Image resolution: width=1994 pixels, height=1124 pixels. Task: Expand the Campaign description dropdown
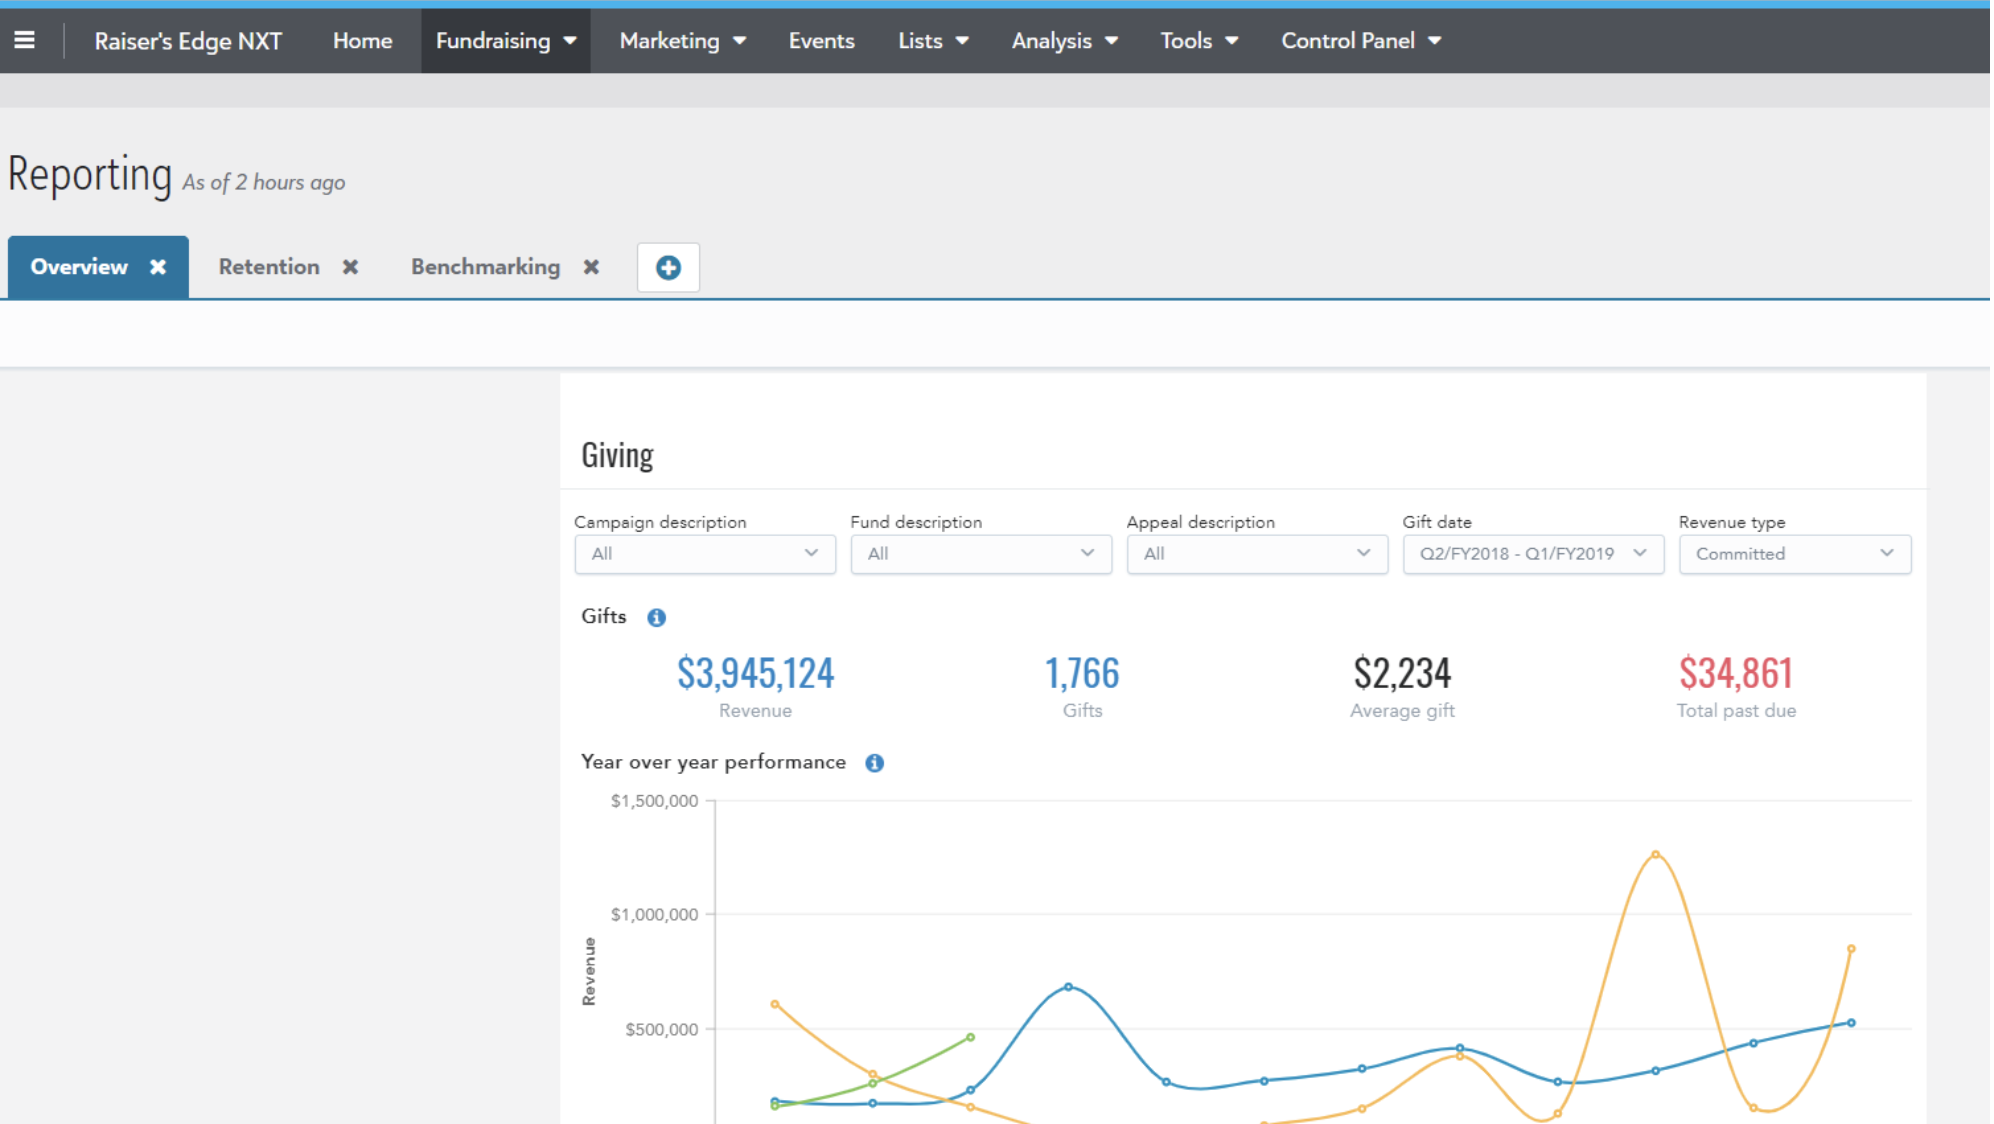point(705,554)
